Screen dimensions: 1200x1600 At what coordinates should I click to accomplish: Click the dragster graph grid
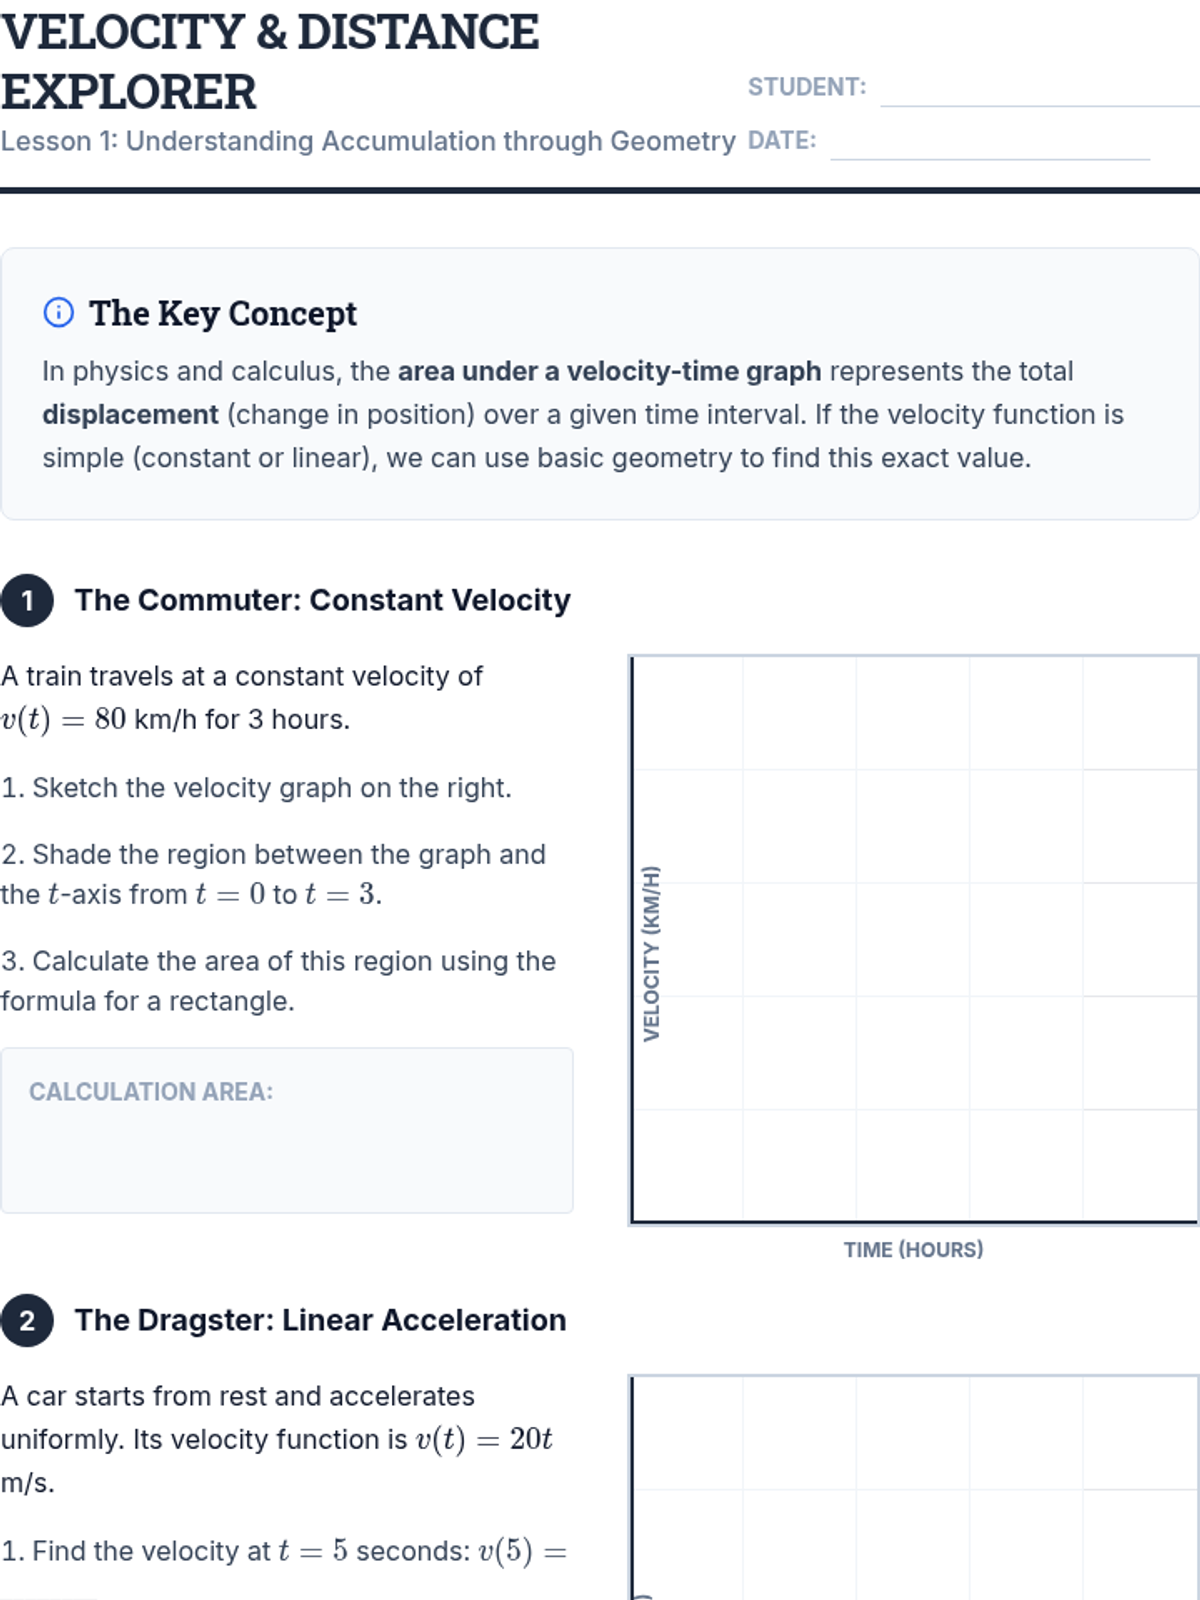click(914, 1490)
